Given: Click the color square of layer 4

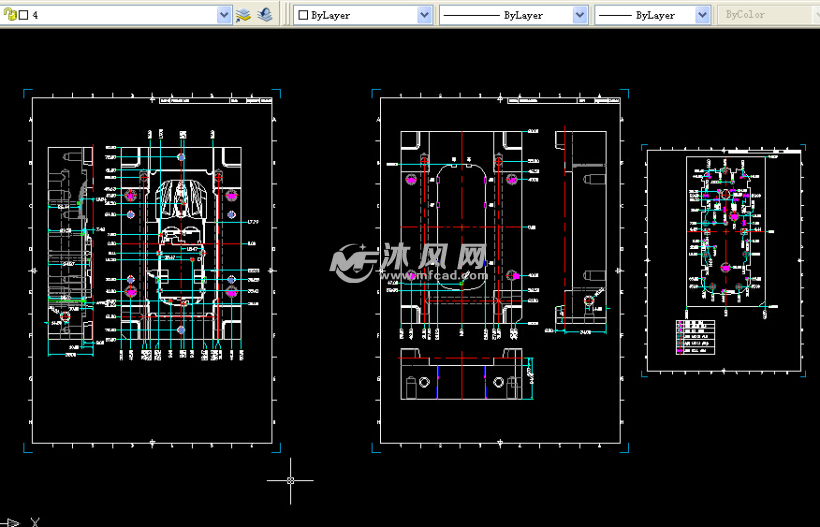Looking at the screenshot, I should click(23, 15).
